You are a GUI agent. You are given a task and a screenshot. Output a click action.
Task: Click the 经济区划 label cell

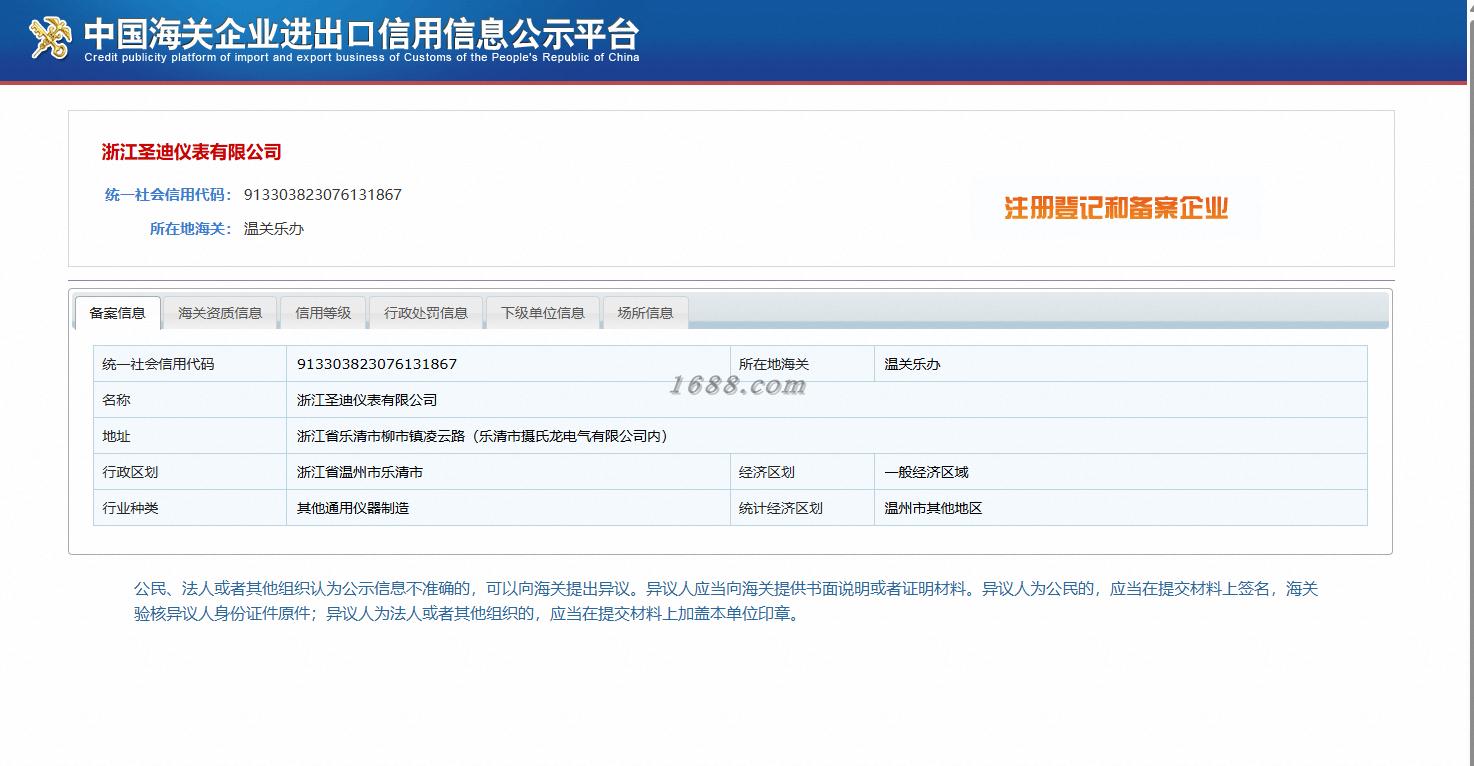[x=802, y=472]
